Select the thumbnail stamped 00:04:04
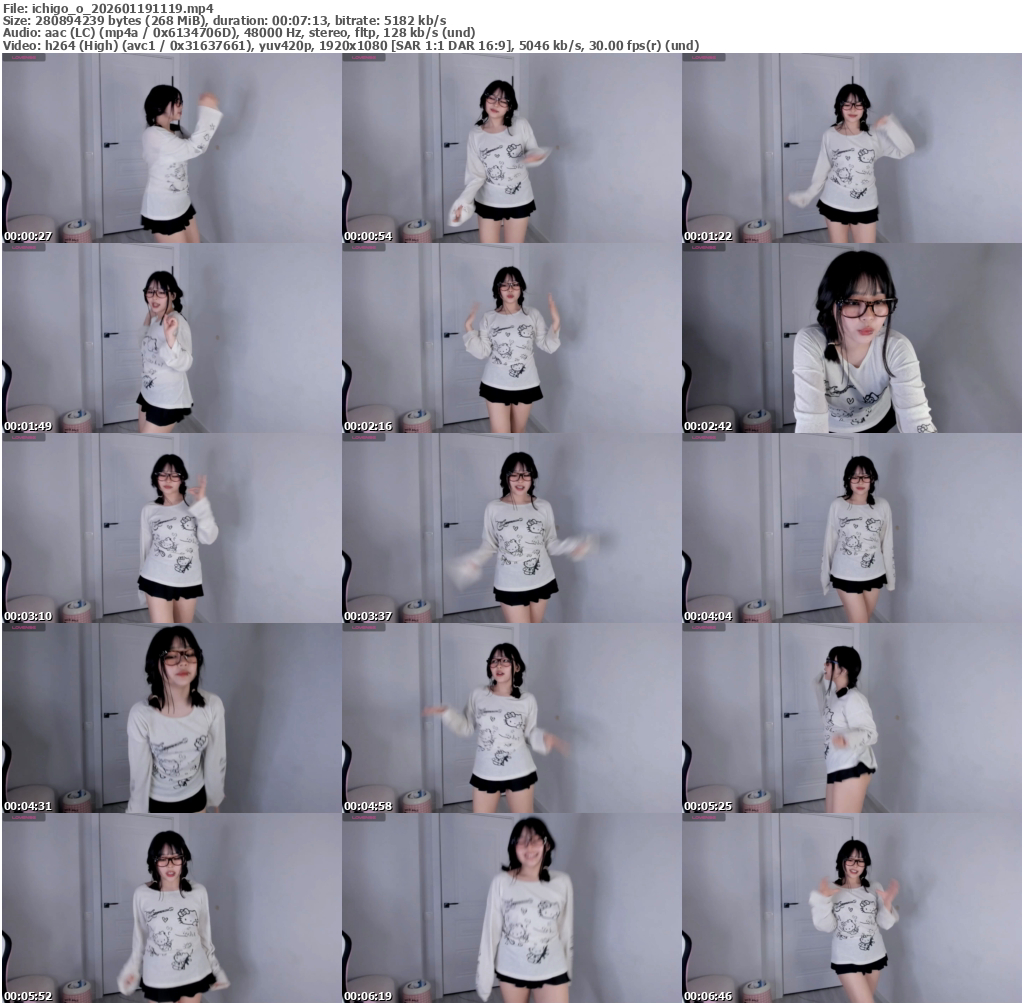 click(x=852, y=528)
